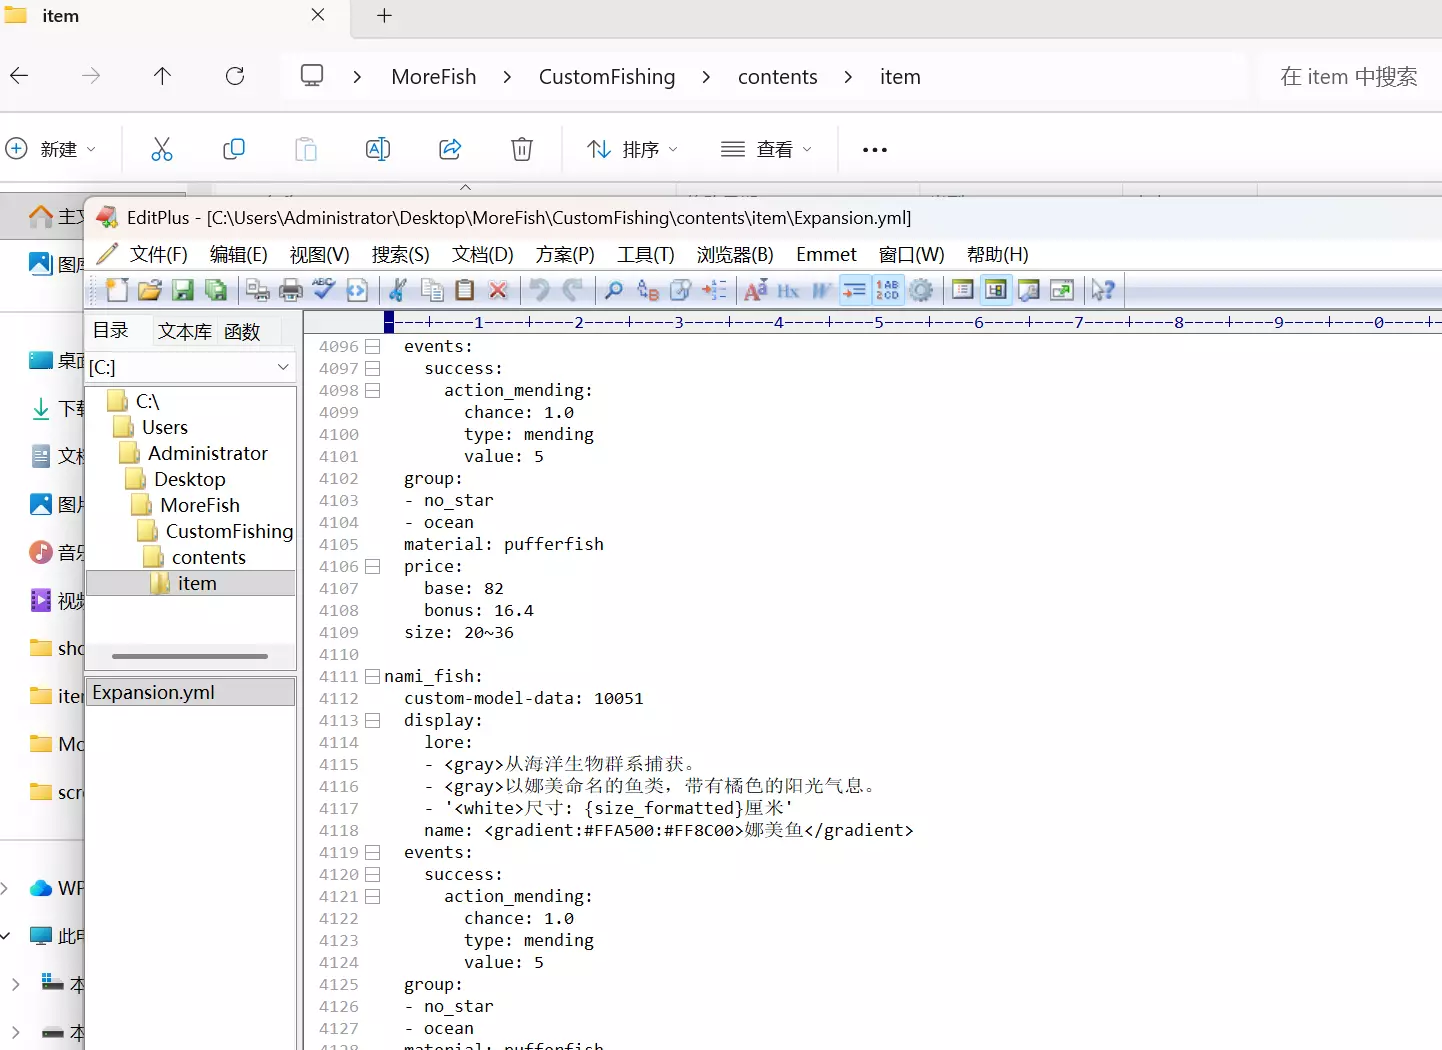The image size is (1442, 1050).
Task: Click the Copy icon in EditPlus toolbar
Action: click(432, 290)
